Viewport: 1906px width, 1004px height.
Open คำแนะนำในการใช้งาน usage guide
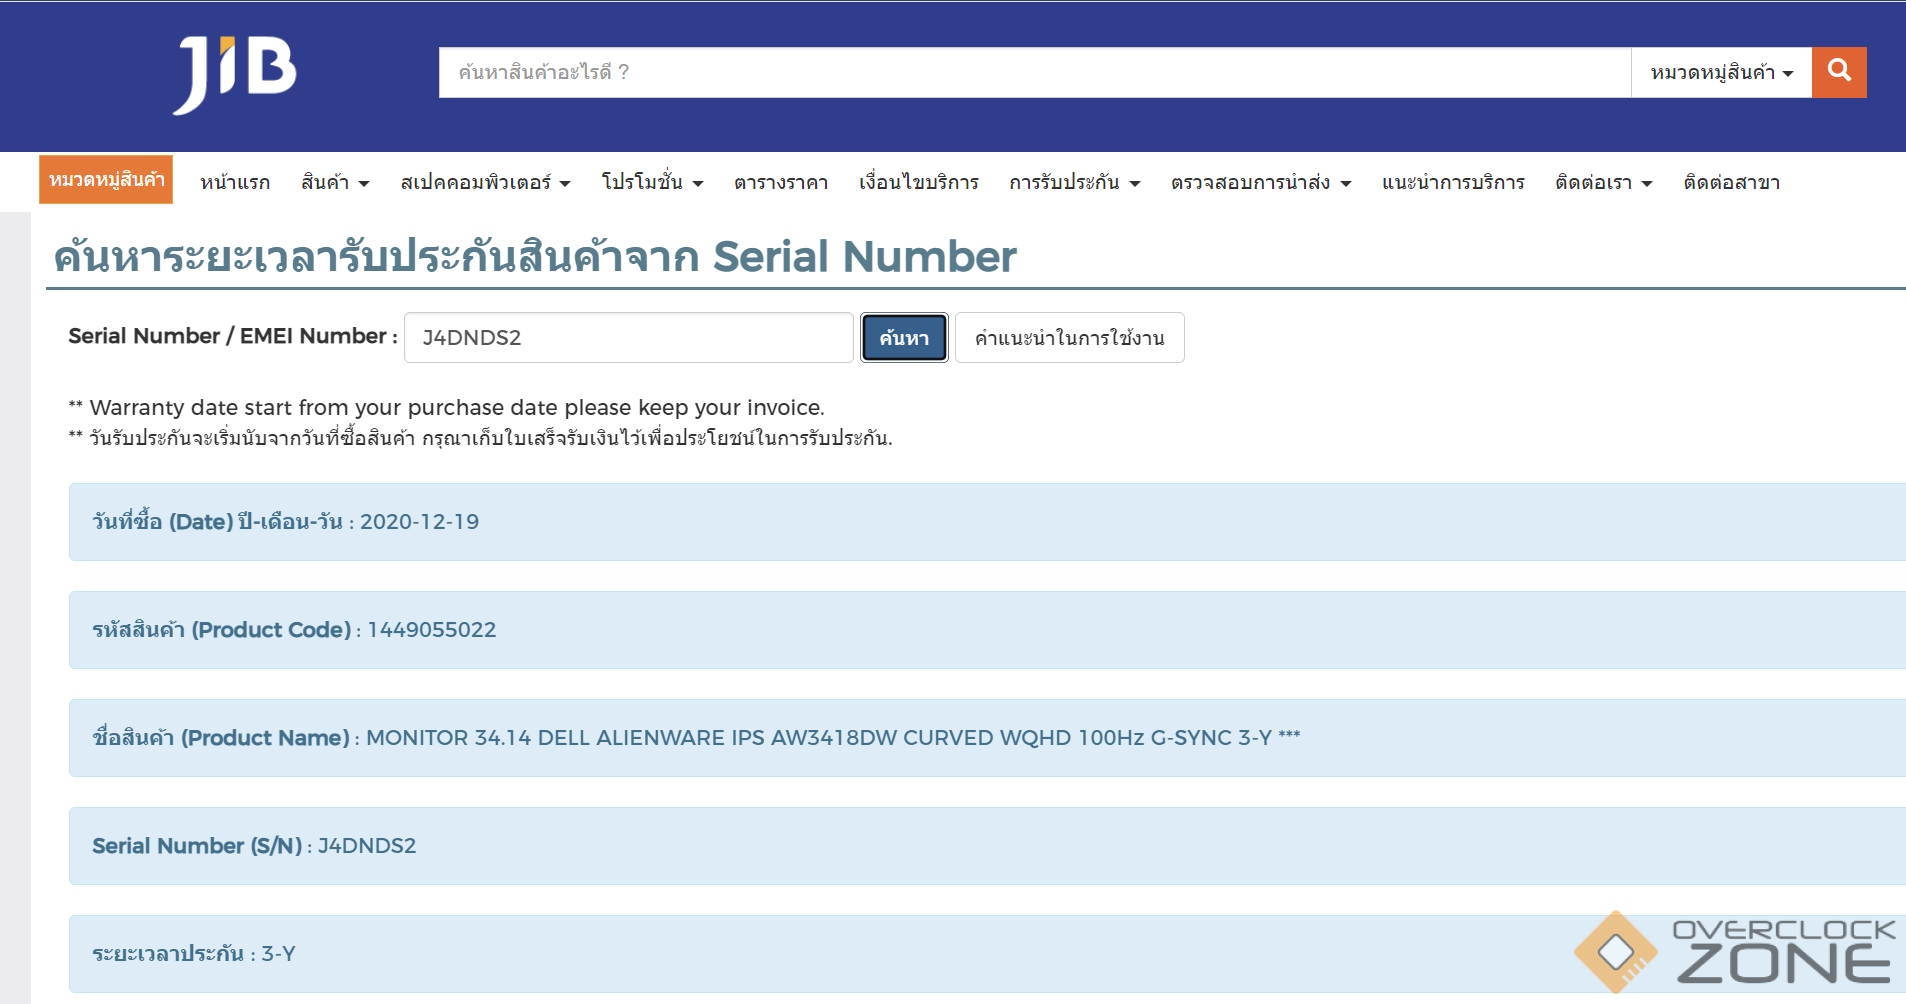1069,338
